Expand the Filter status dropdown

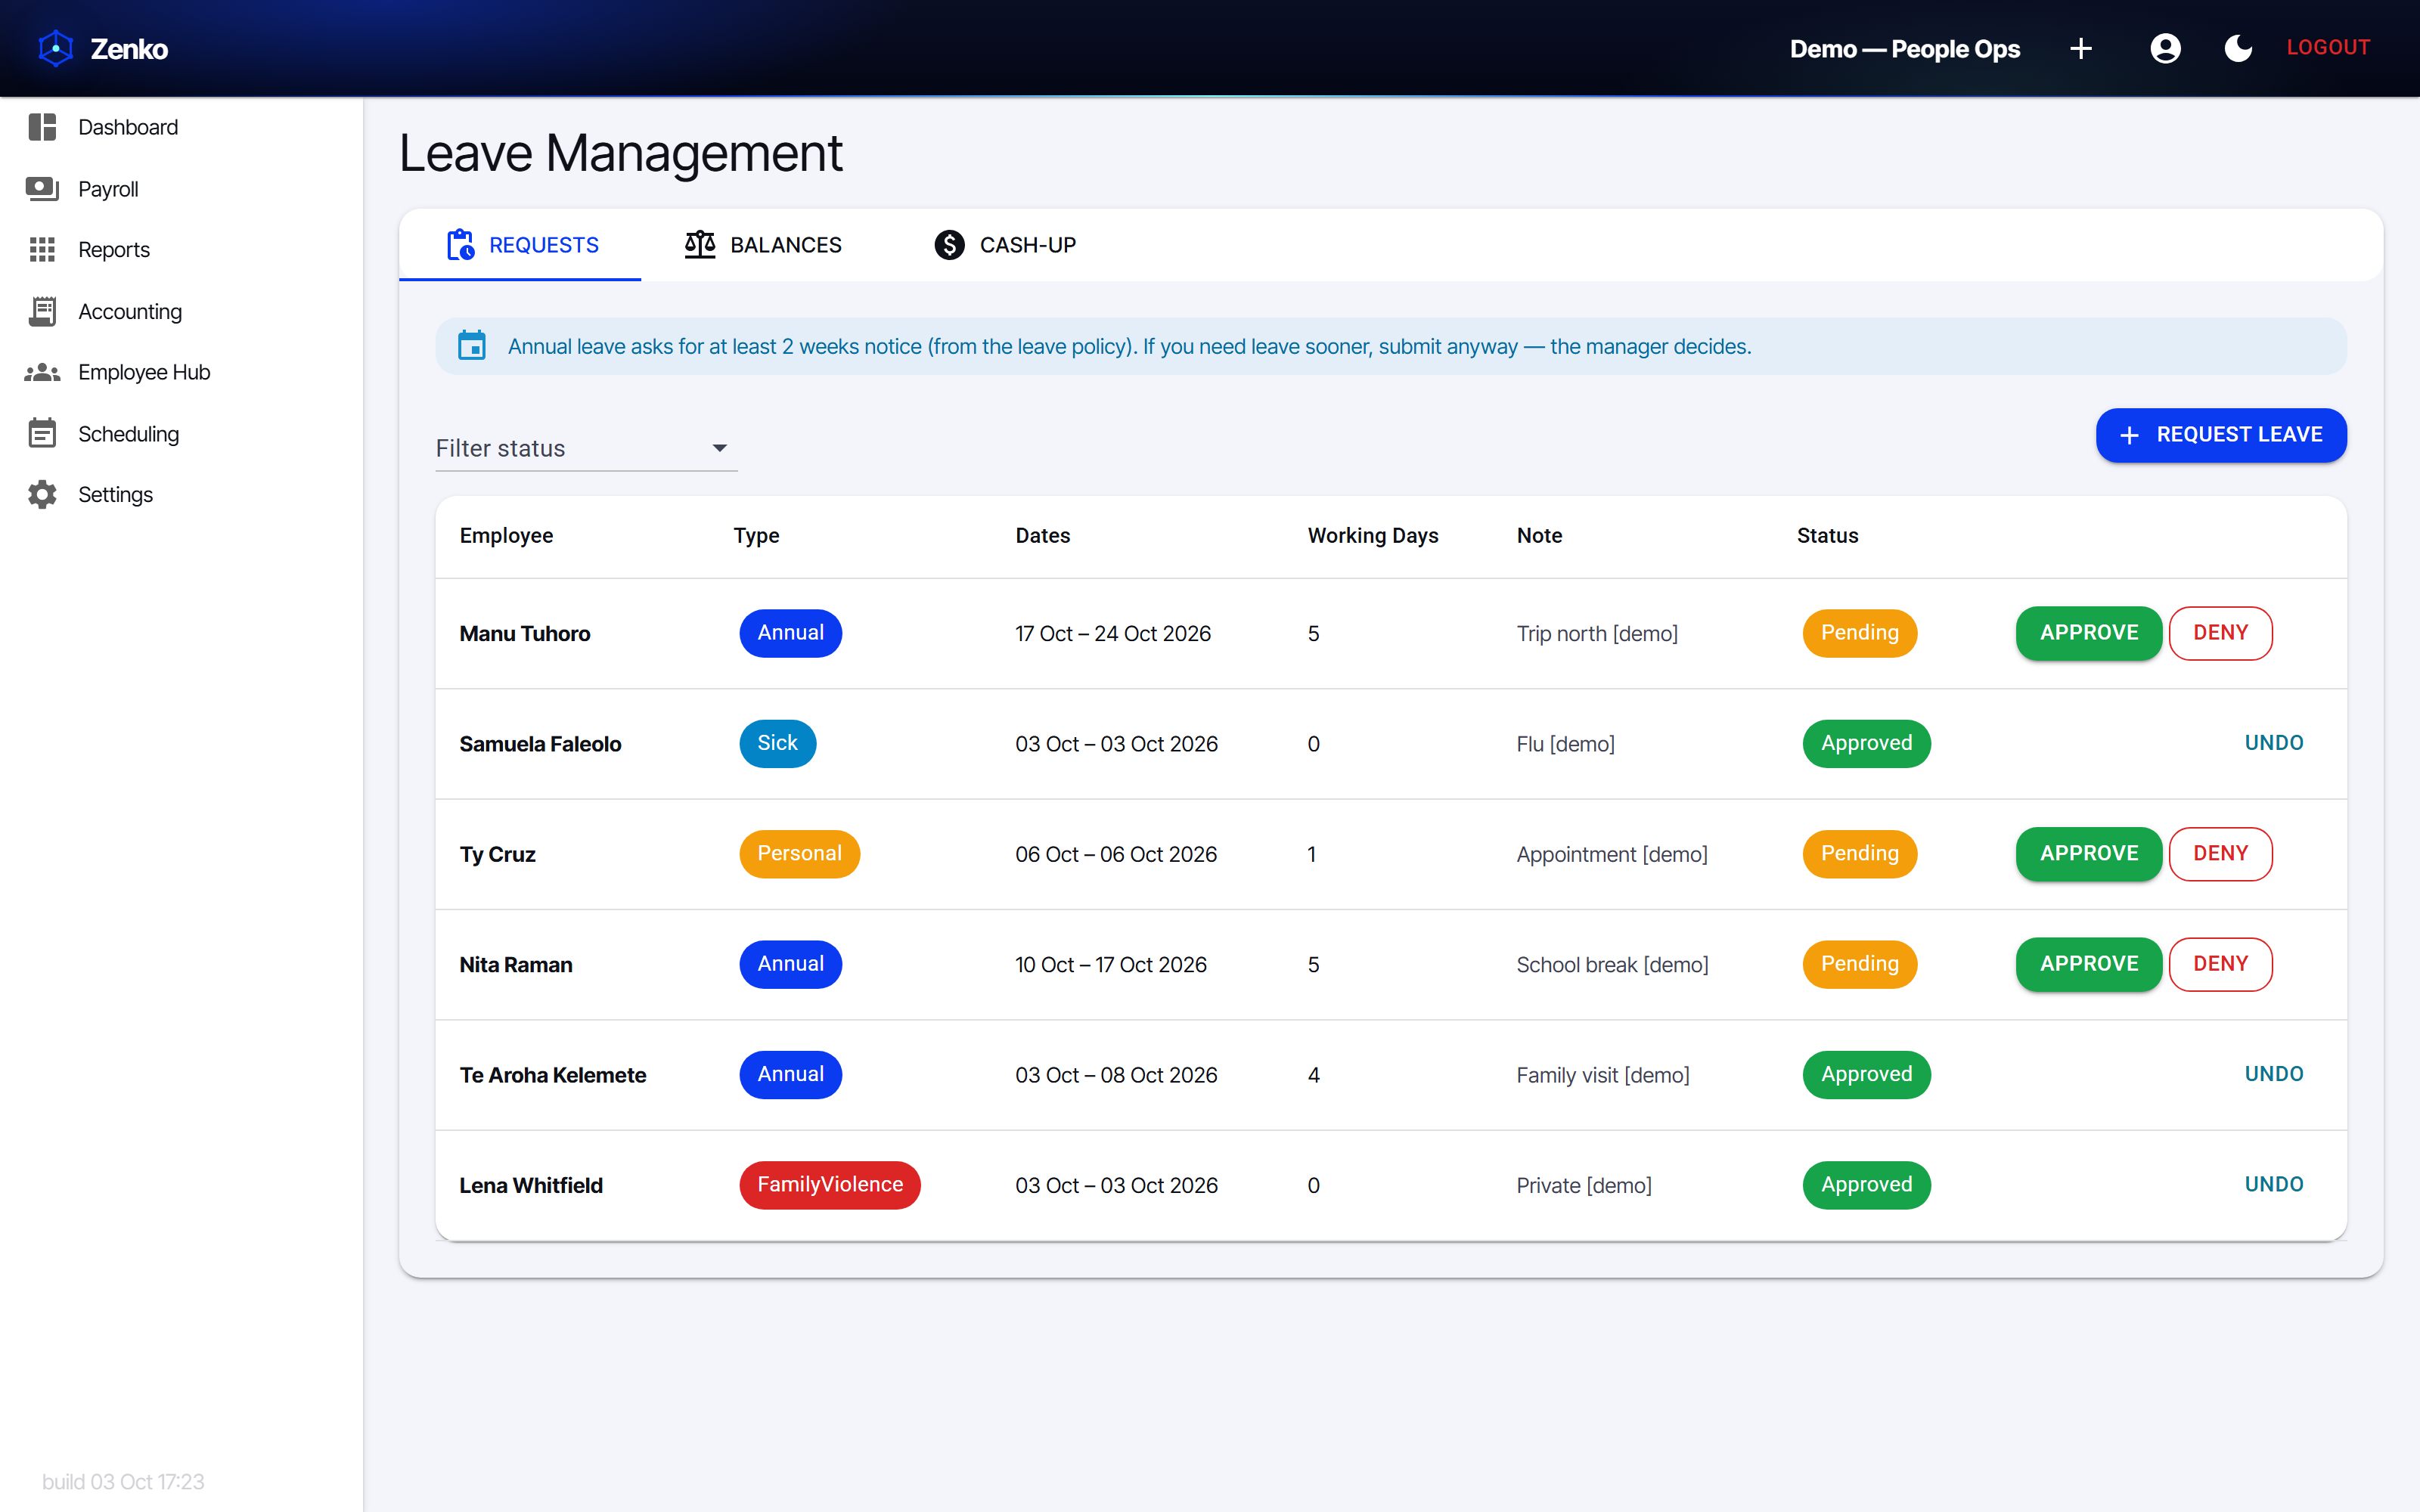tap(586, 448)
